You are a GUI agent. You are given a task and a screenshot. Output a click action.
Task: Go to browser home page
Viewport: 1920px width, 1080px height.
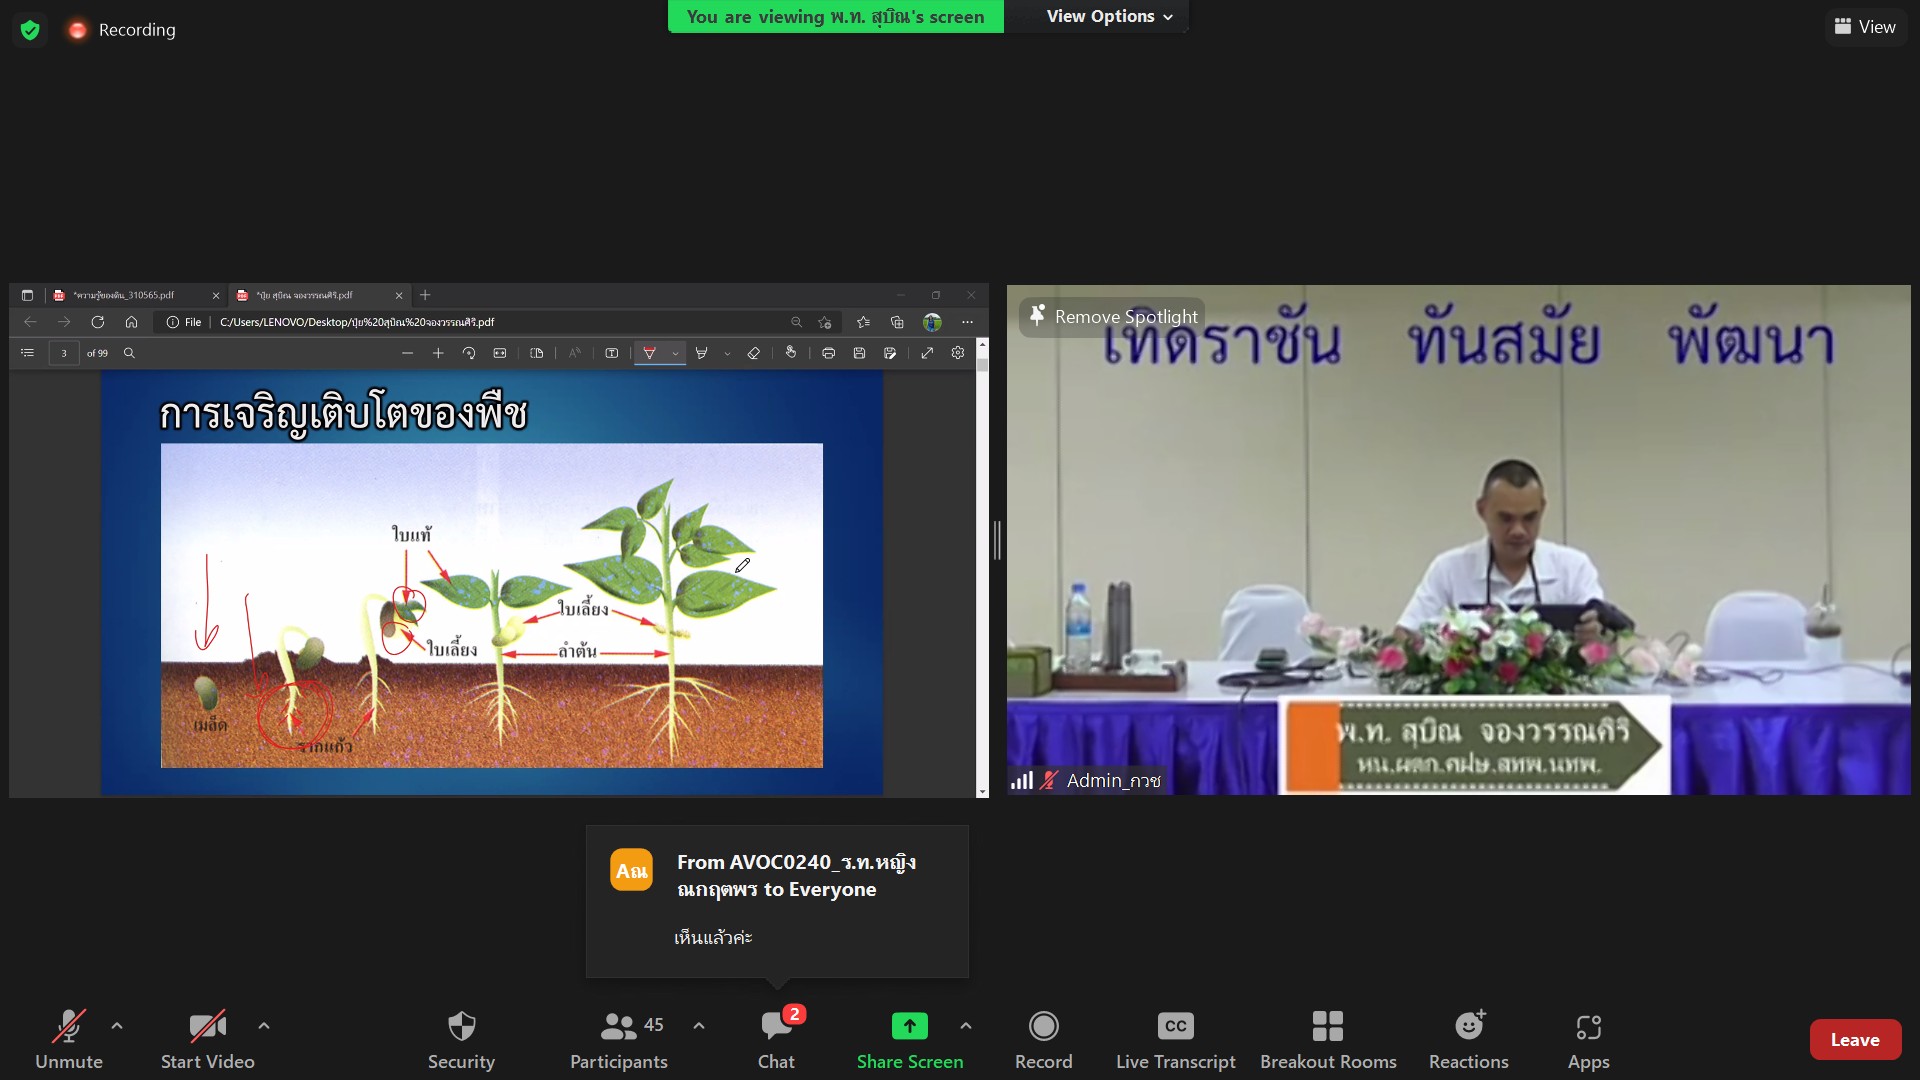click(x=131, y=322)
